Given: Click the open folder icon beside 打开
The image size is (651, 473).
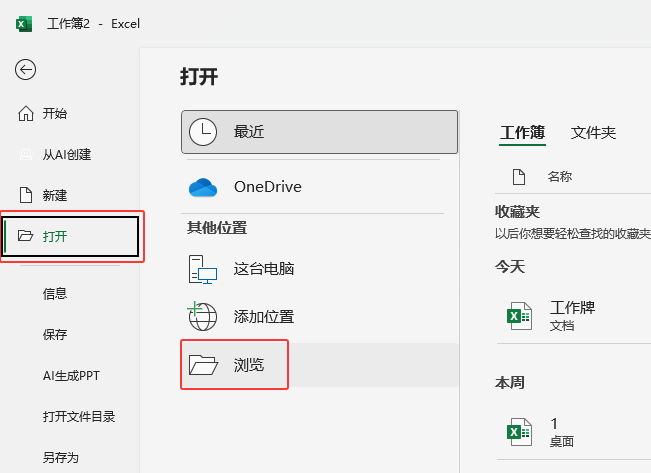Looking at the screenshot, I should pos(25,236).
